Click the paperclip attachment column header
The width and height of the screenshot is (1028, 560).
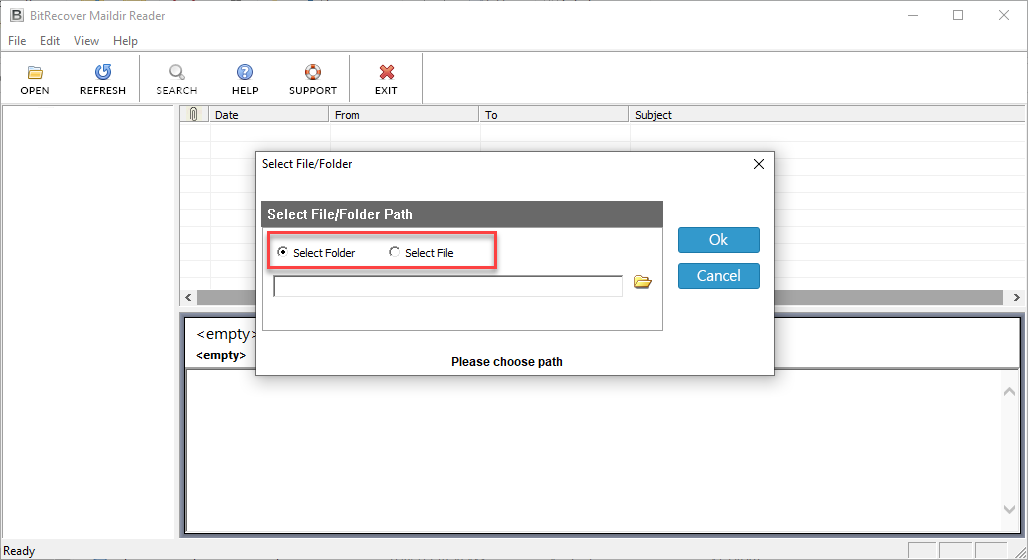[x=193, y=114]
